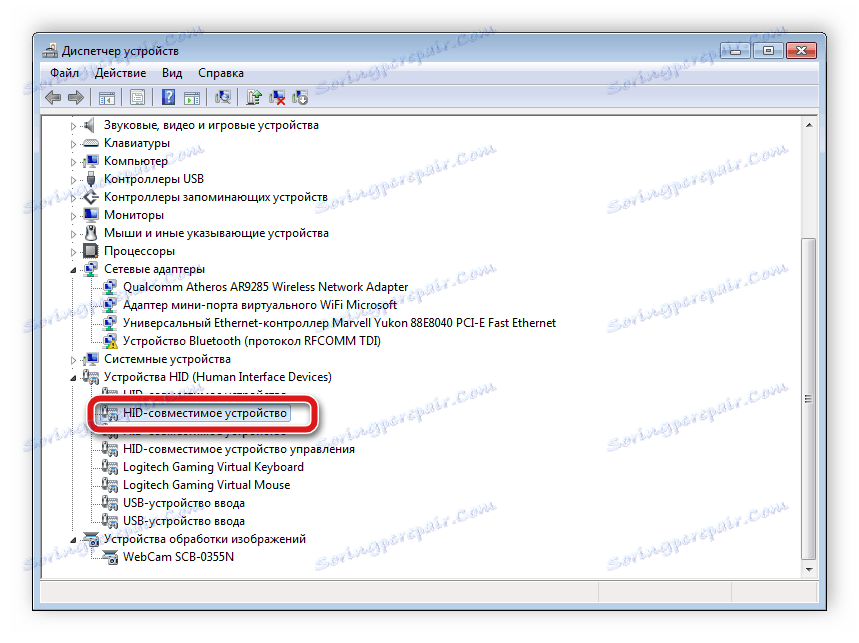Open the Файл menu
The image size is (859, 643).
pos(65,73)
